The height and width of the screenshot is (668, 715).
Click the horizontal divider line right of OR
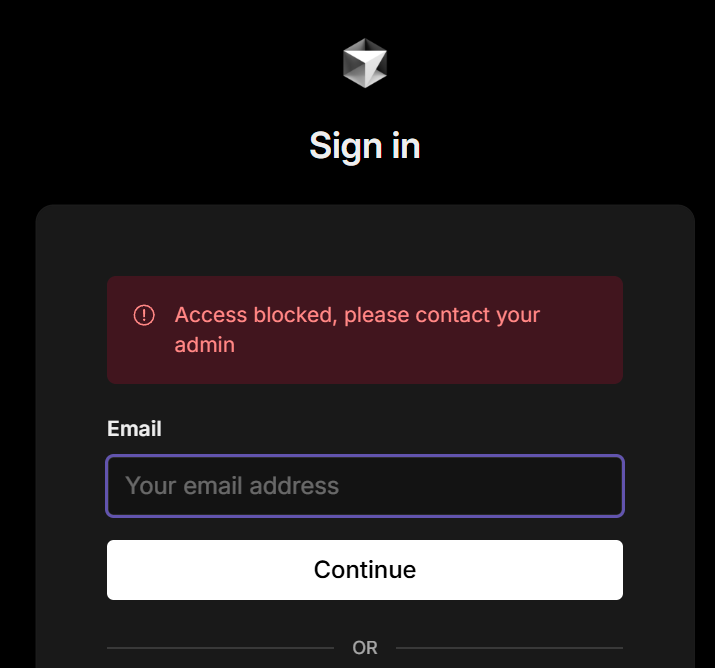(x=509, y=648)
